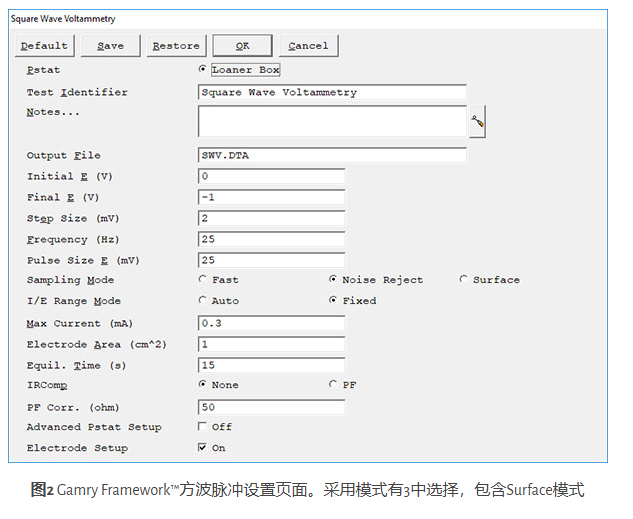Click inside the Notes text box
The height and width of the screenshot is (519, 633).
(x=332, y=121)
